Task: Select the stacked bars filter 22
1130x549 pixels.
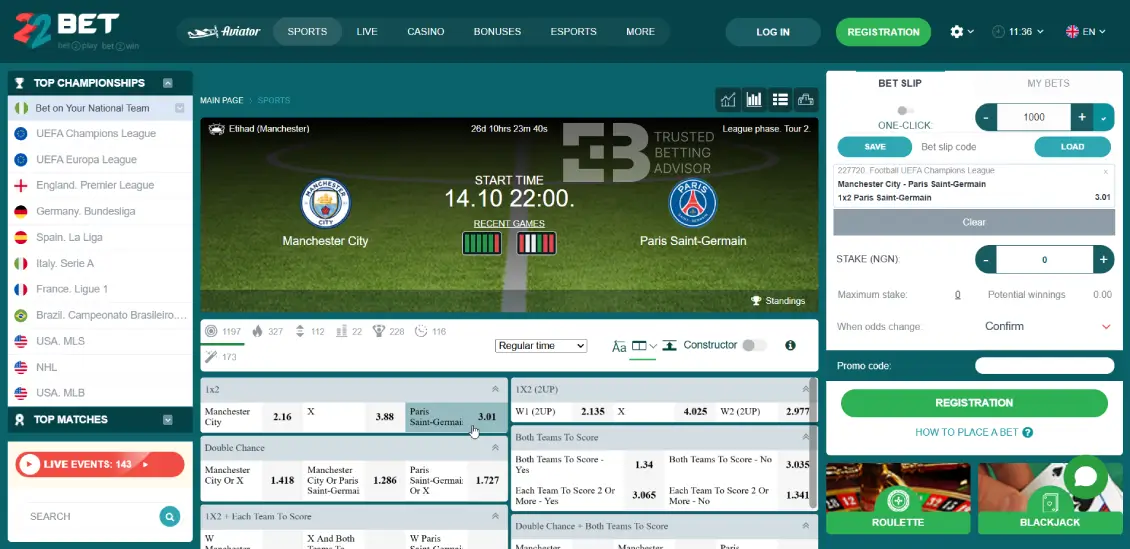Action: pyautogui.click(x=342, y=331)
